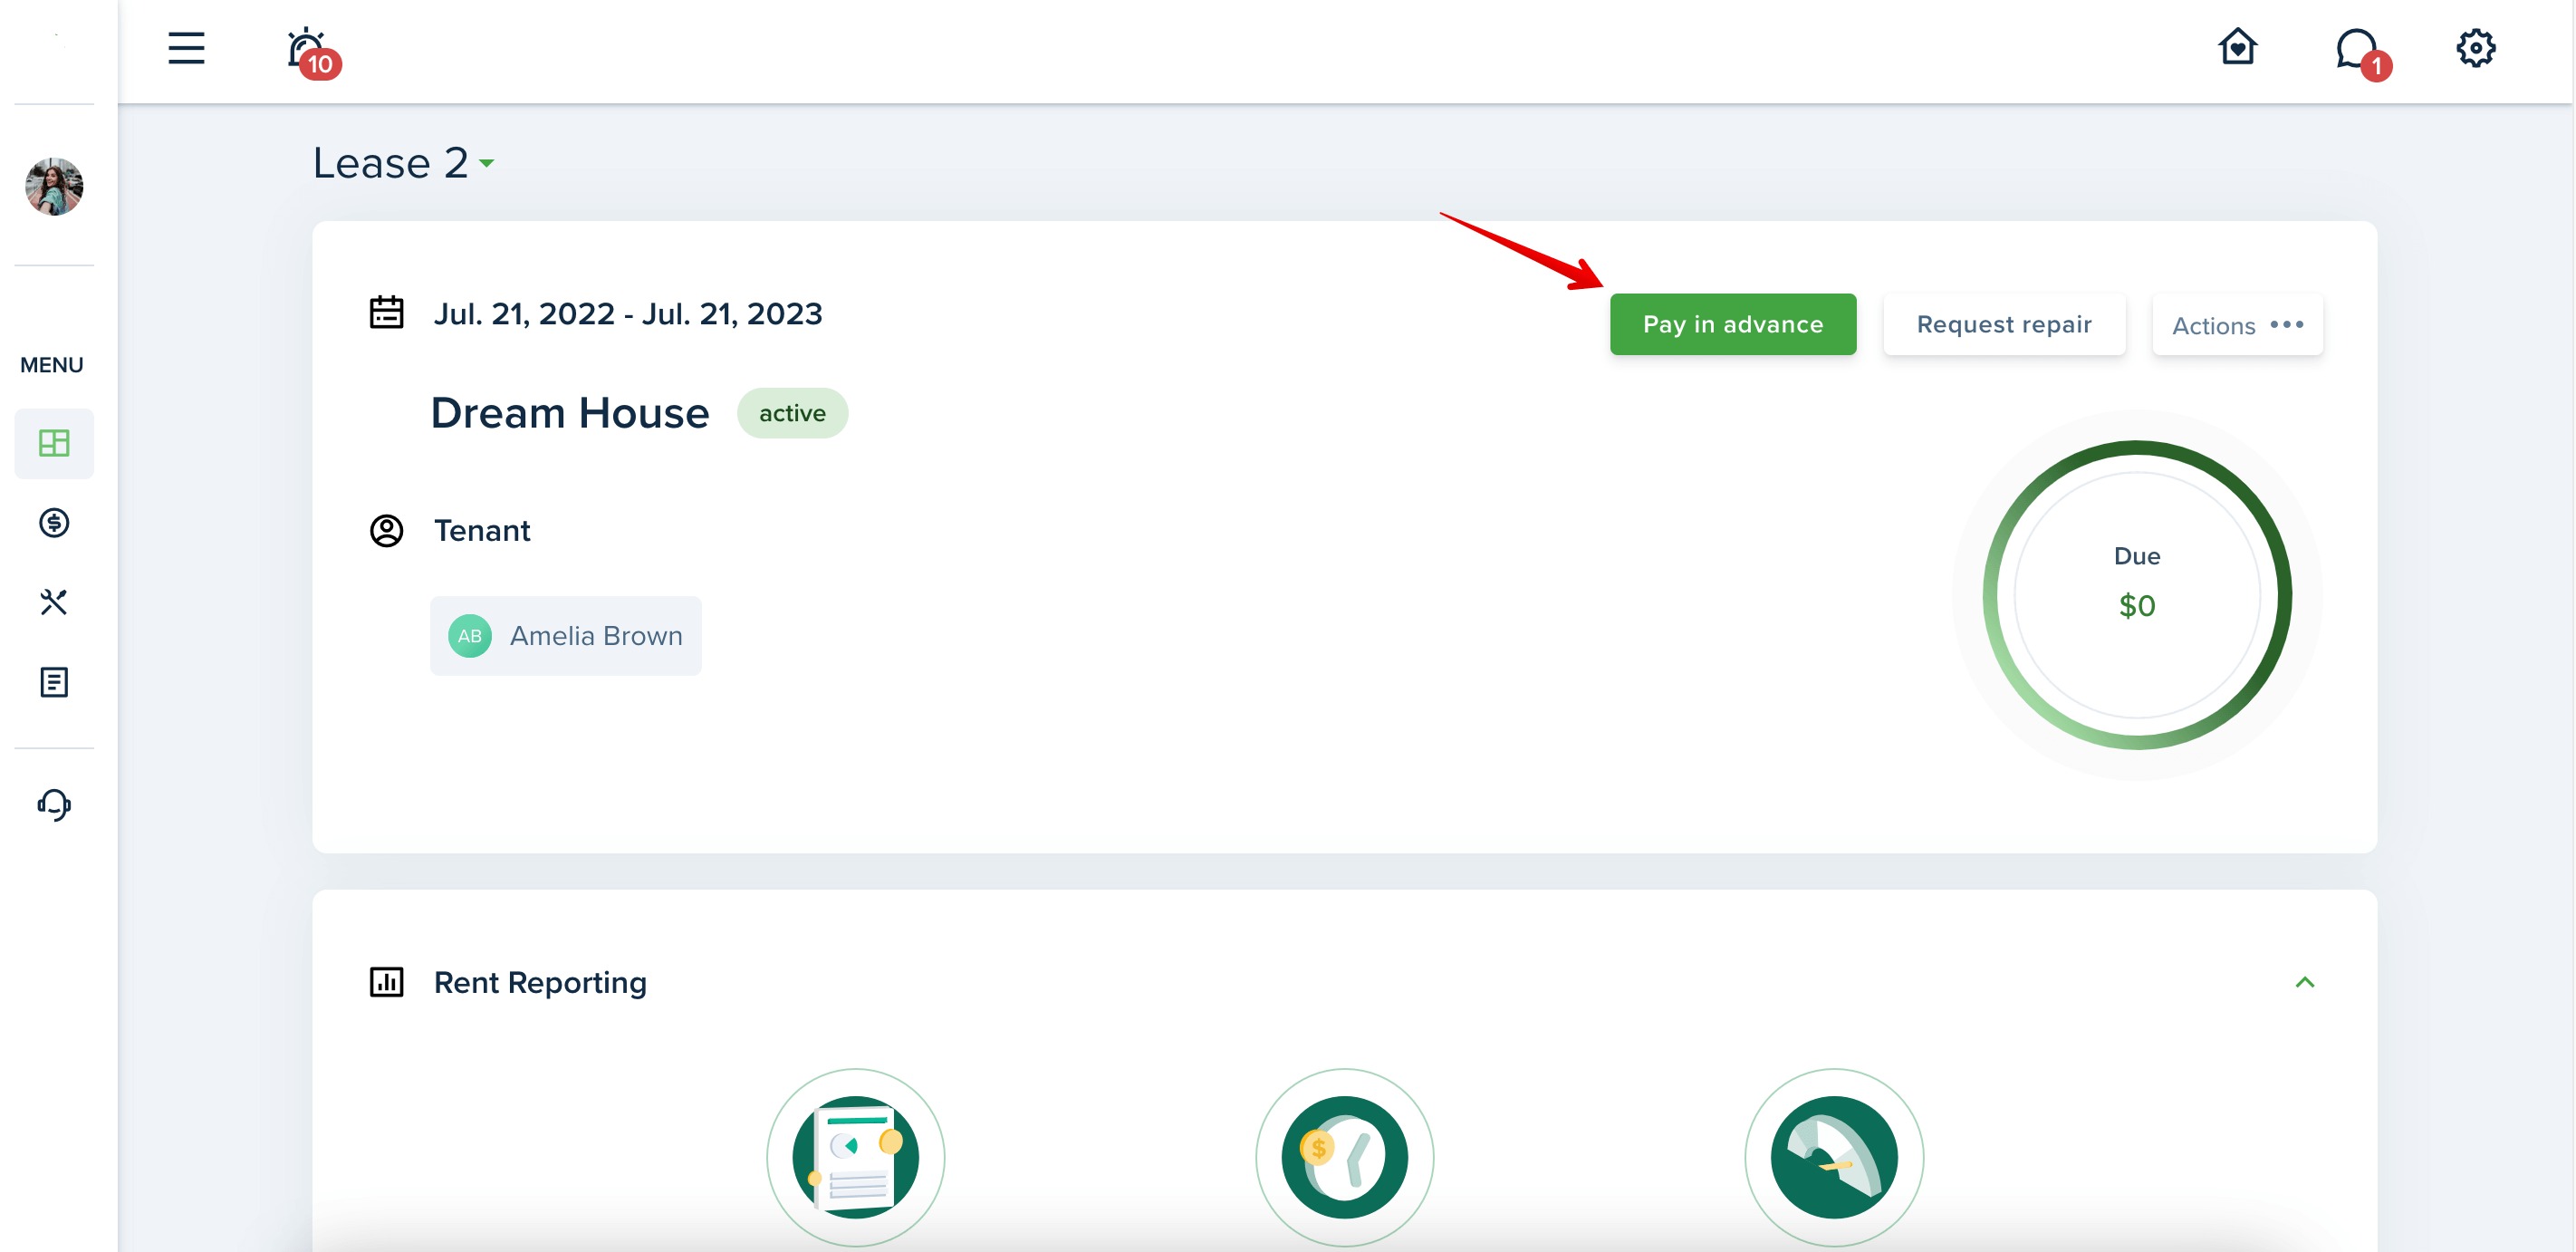Click the lease date range text
2576x1252 pixels.
pyautogui.click(x=628, y=314)
